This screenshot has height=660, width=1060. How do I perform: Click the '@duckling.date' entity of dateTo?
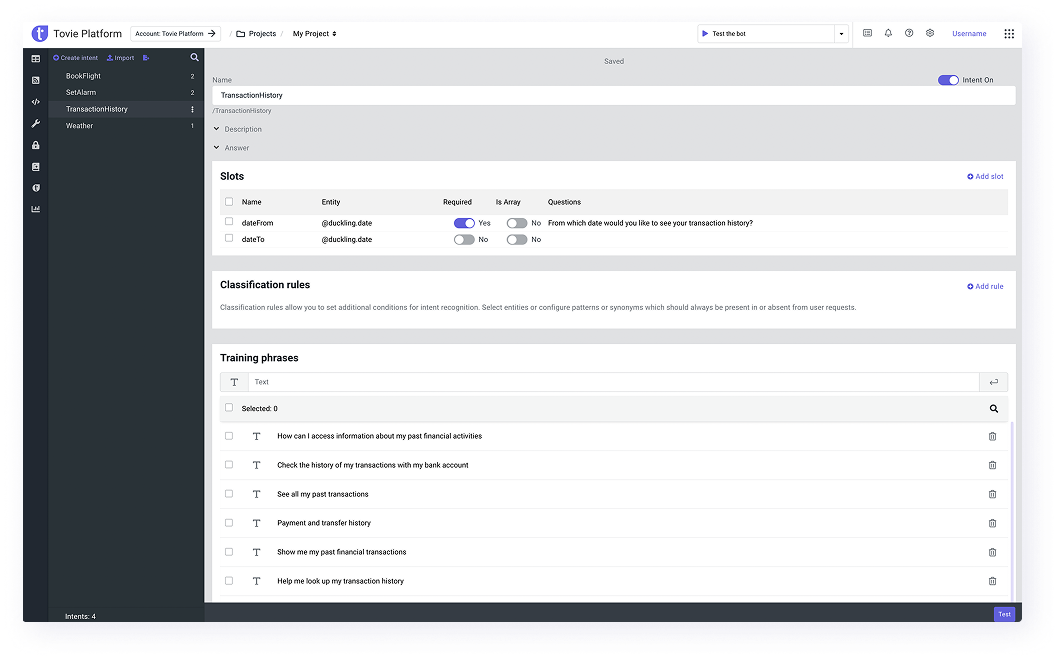point(347,239)
